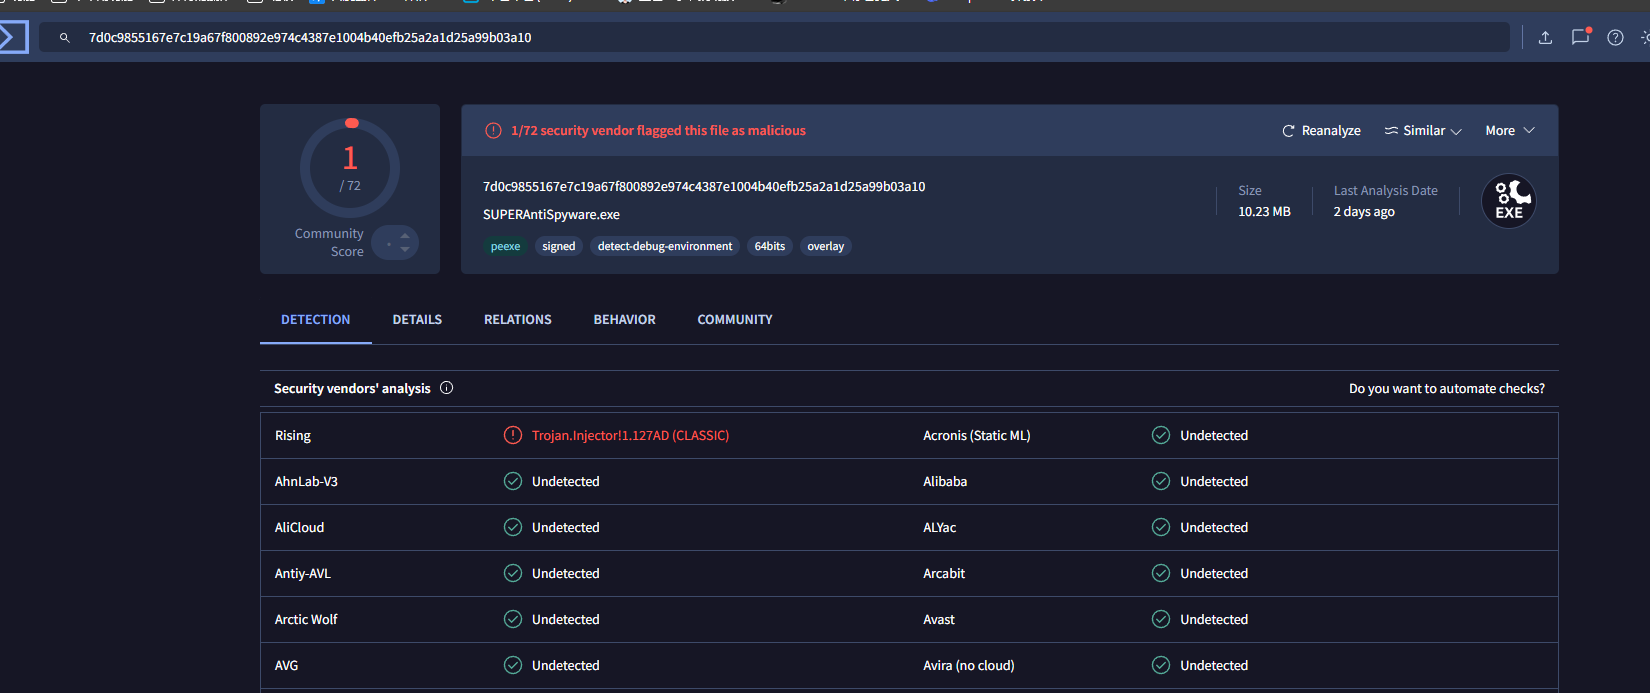Viewport: 1650px width, 693px height.
Task: Click the hash search input field
Action: click(774, 38)
